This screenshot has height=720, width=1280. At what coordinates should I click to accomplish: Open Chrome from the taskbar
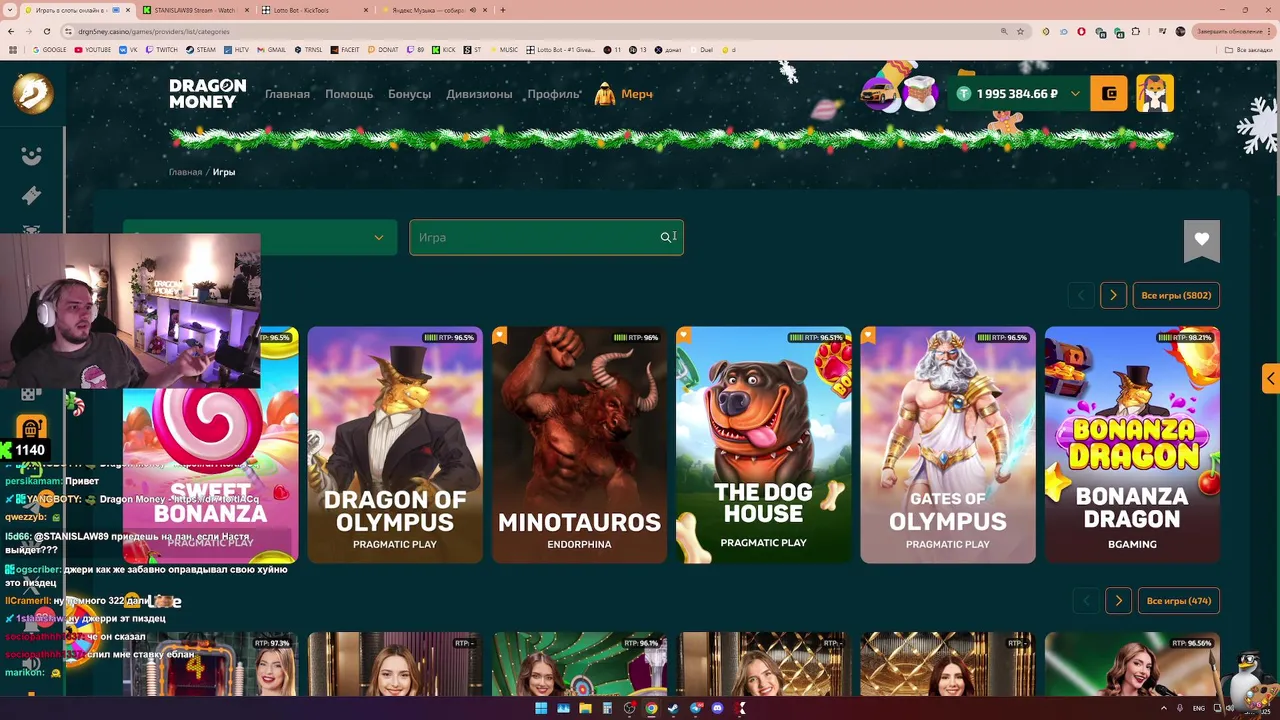coord(651,708)
